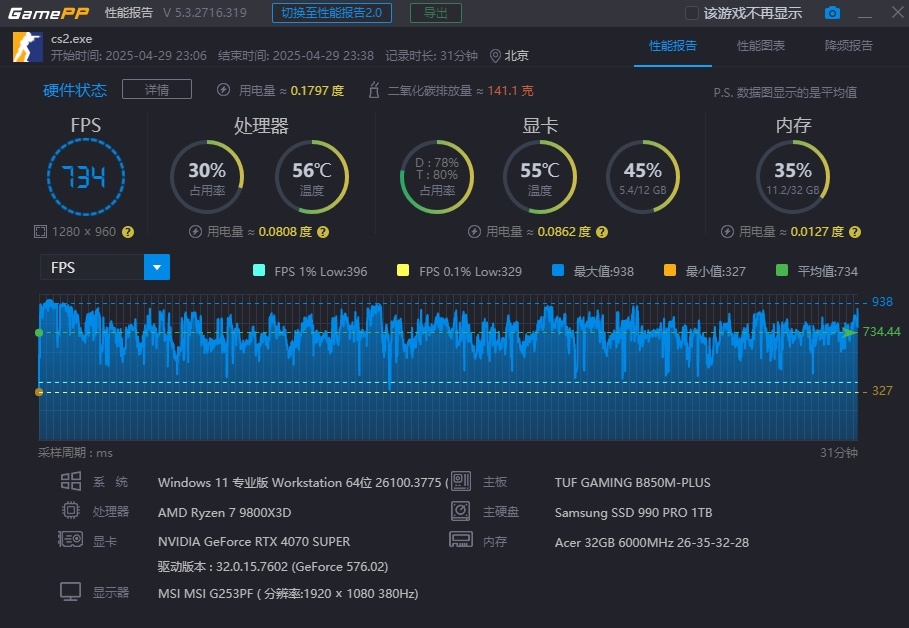Click the Samsung SSD 990 PRO 1TB text
The width and height of the screenshot is (909, 628).
(633, 513)
